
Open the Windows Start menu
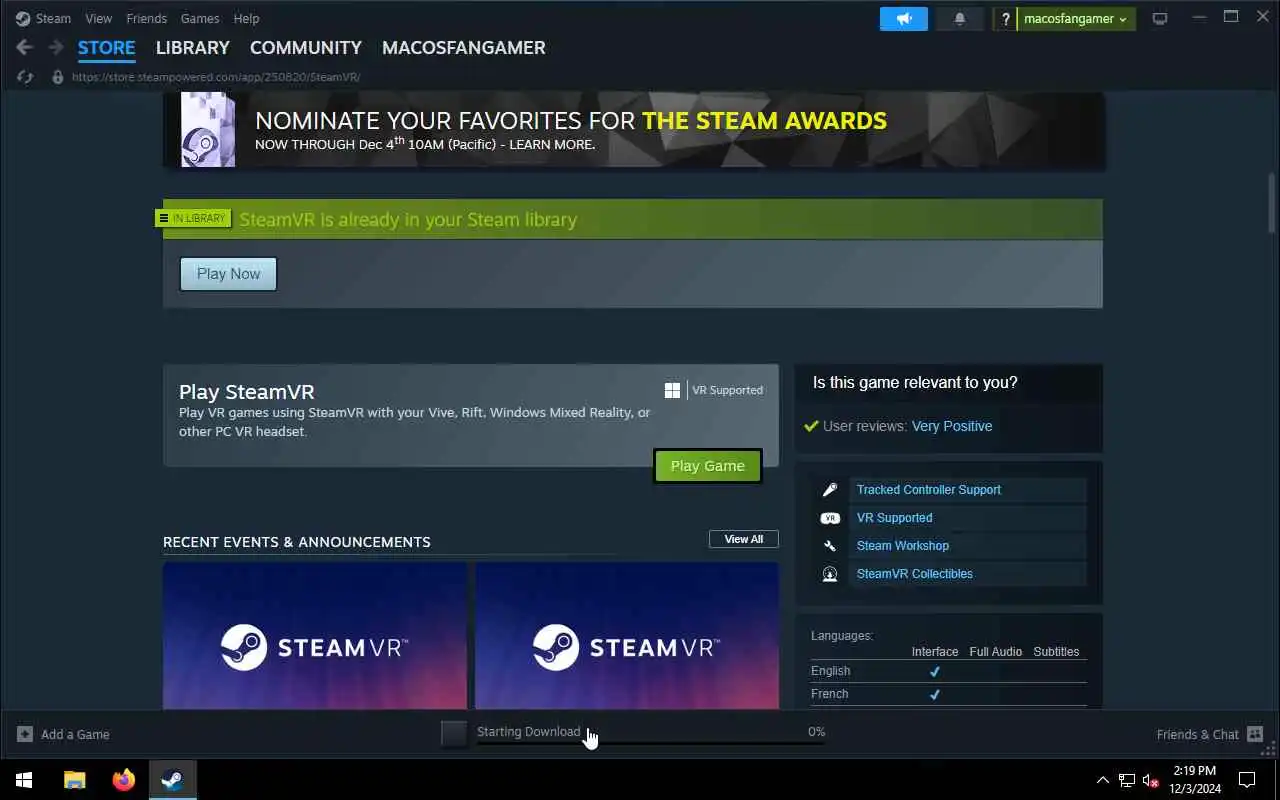coord(24,780)
